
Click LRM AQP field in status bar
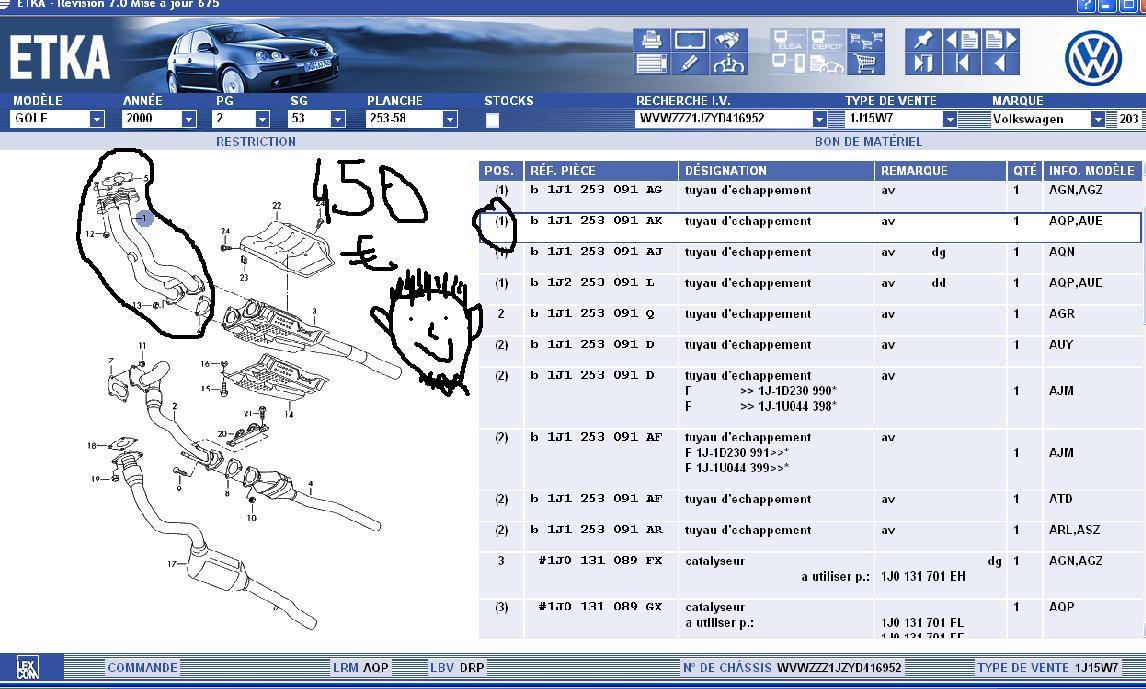(360, 667)
